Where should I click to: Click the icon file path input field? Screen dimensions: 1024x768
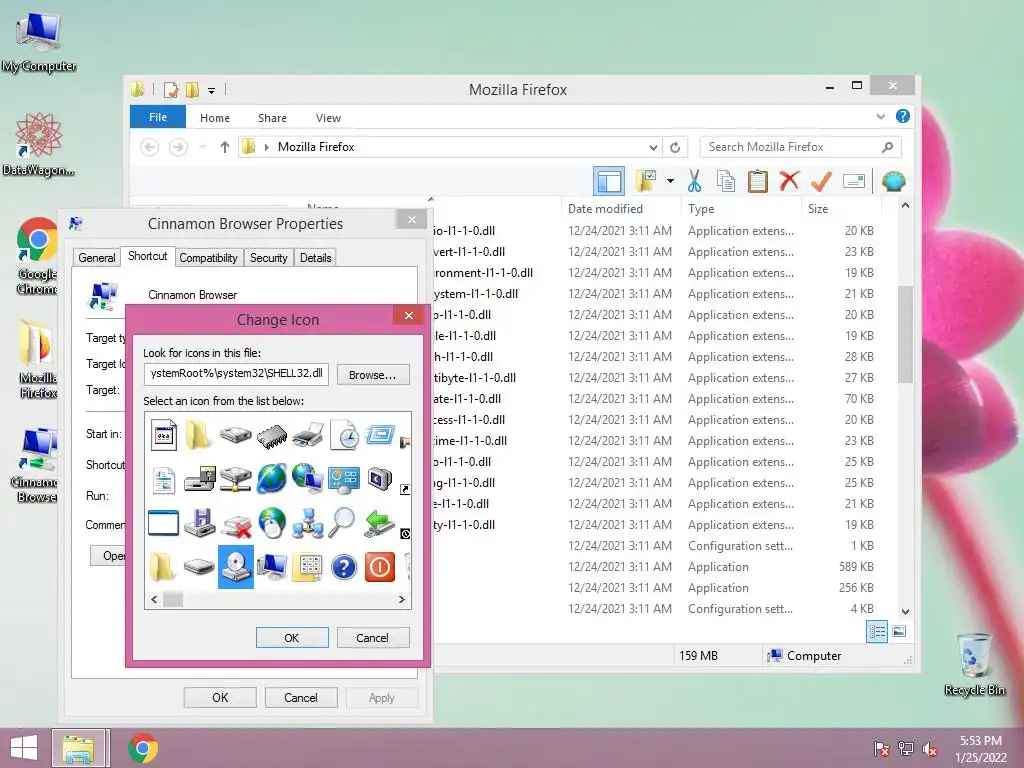pos(236,374)
